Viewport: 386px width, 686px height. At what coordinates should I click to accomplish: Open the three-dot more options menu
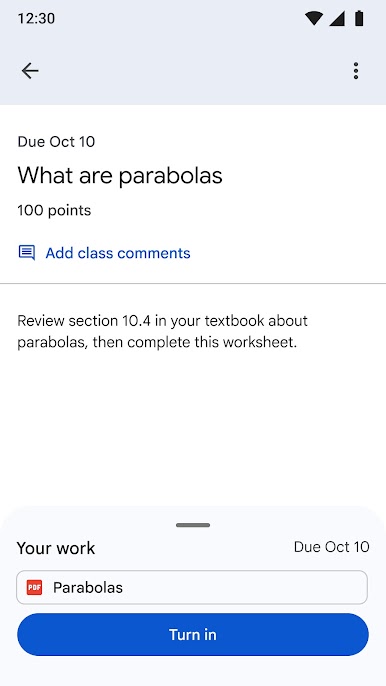pyautogui.click(x=356, y=70)
